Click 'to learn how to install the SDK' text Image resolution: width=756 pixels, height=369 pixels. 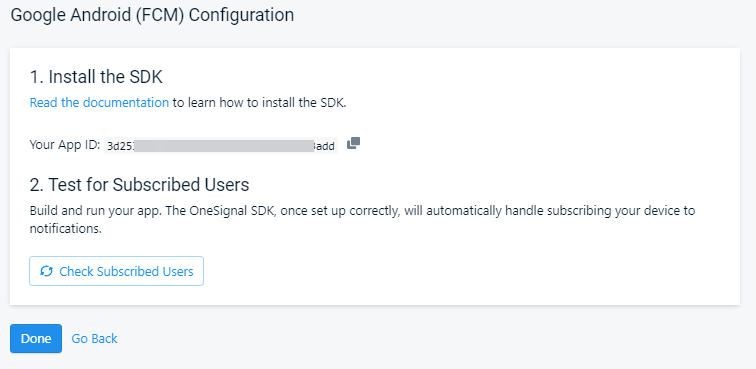[259, 103]
